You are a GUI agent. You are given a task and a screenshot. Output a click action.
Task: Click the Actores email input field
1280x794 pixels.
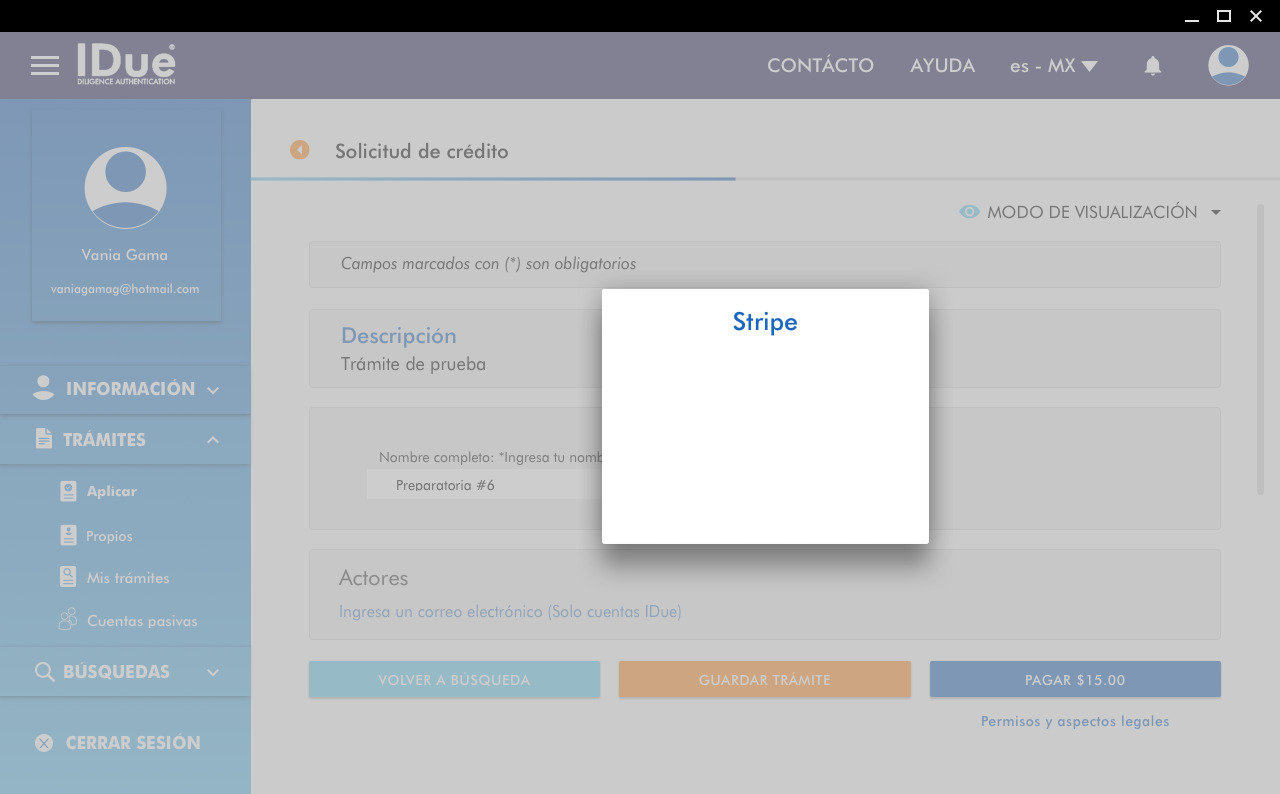click(x=510, y=611)
